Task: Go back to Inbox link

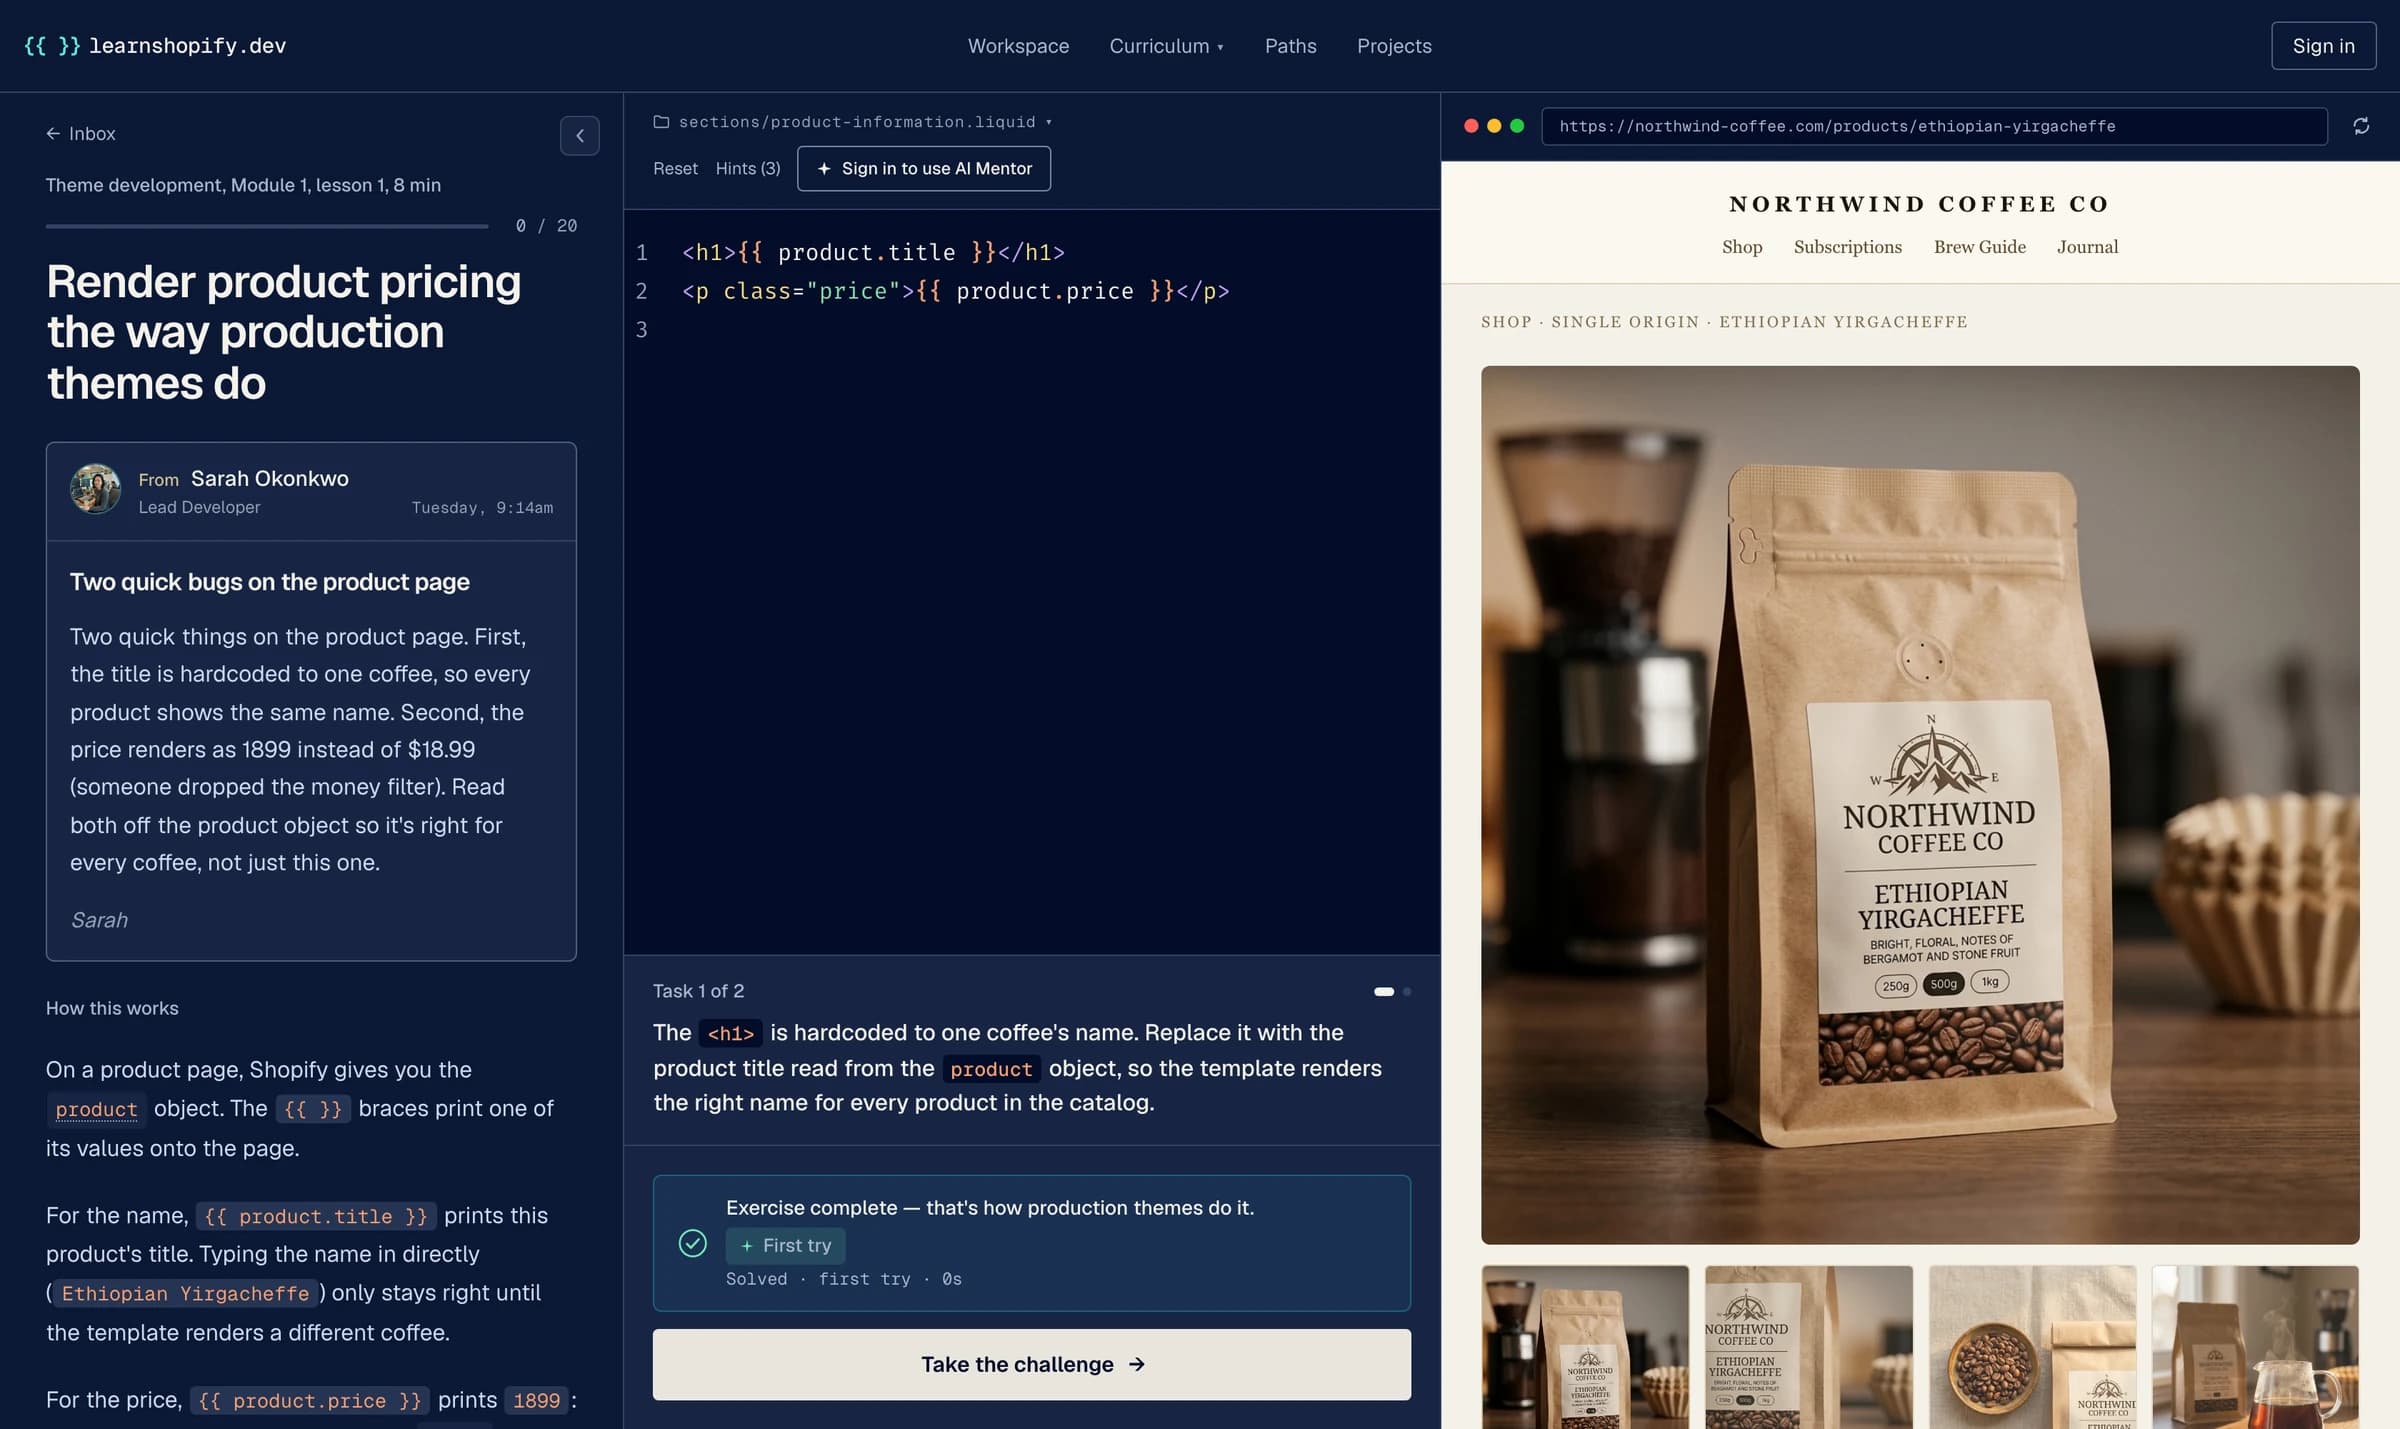Action: [81, 133]
